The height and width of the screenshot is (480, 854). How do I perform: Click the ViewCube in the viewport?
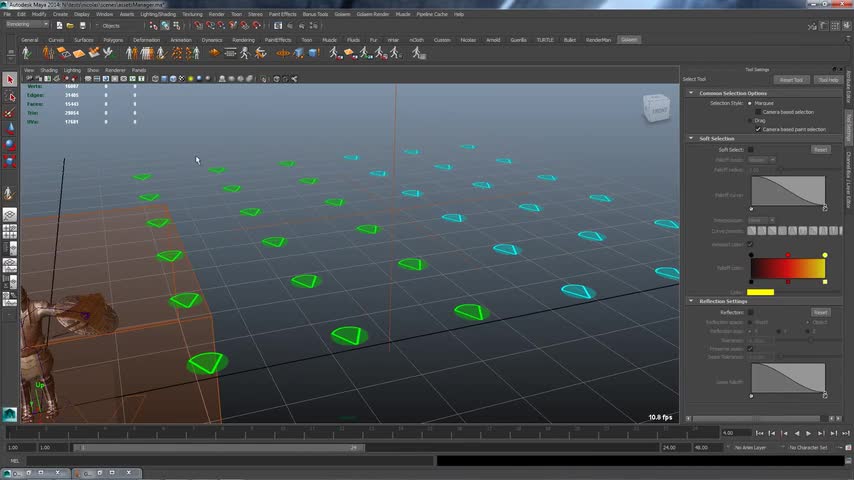click(656, 108)
